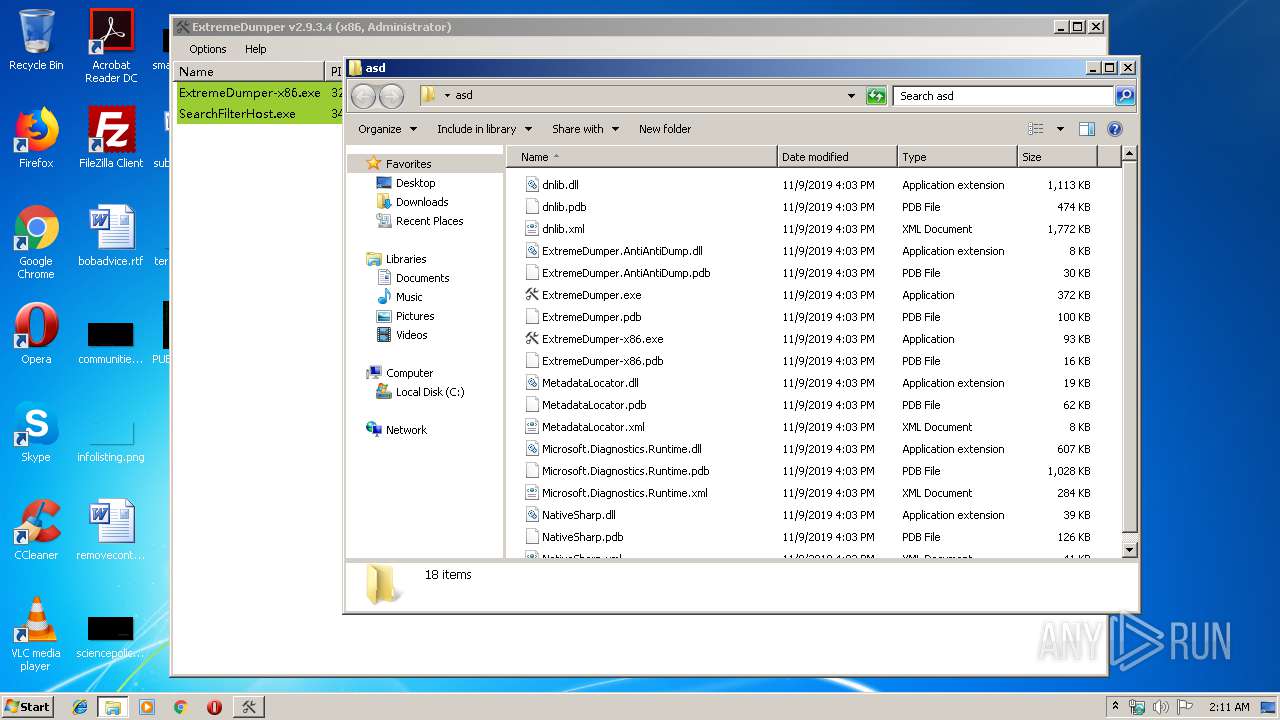
Task: Change view with the views icon
Action: (1036, 129)
